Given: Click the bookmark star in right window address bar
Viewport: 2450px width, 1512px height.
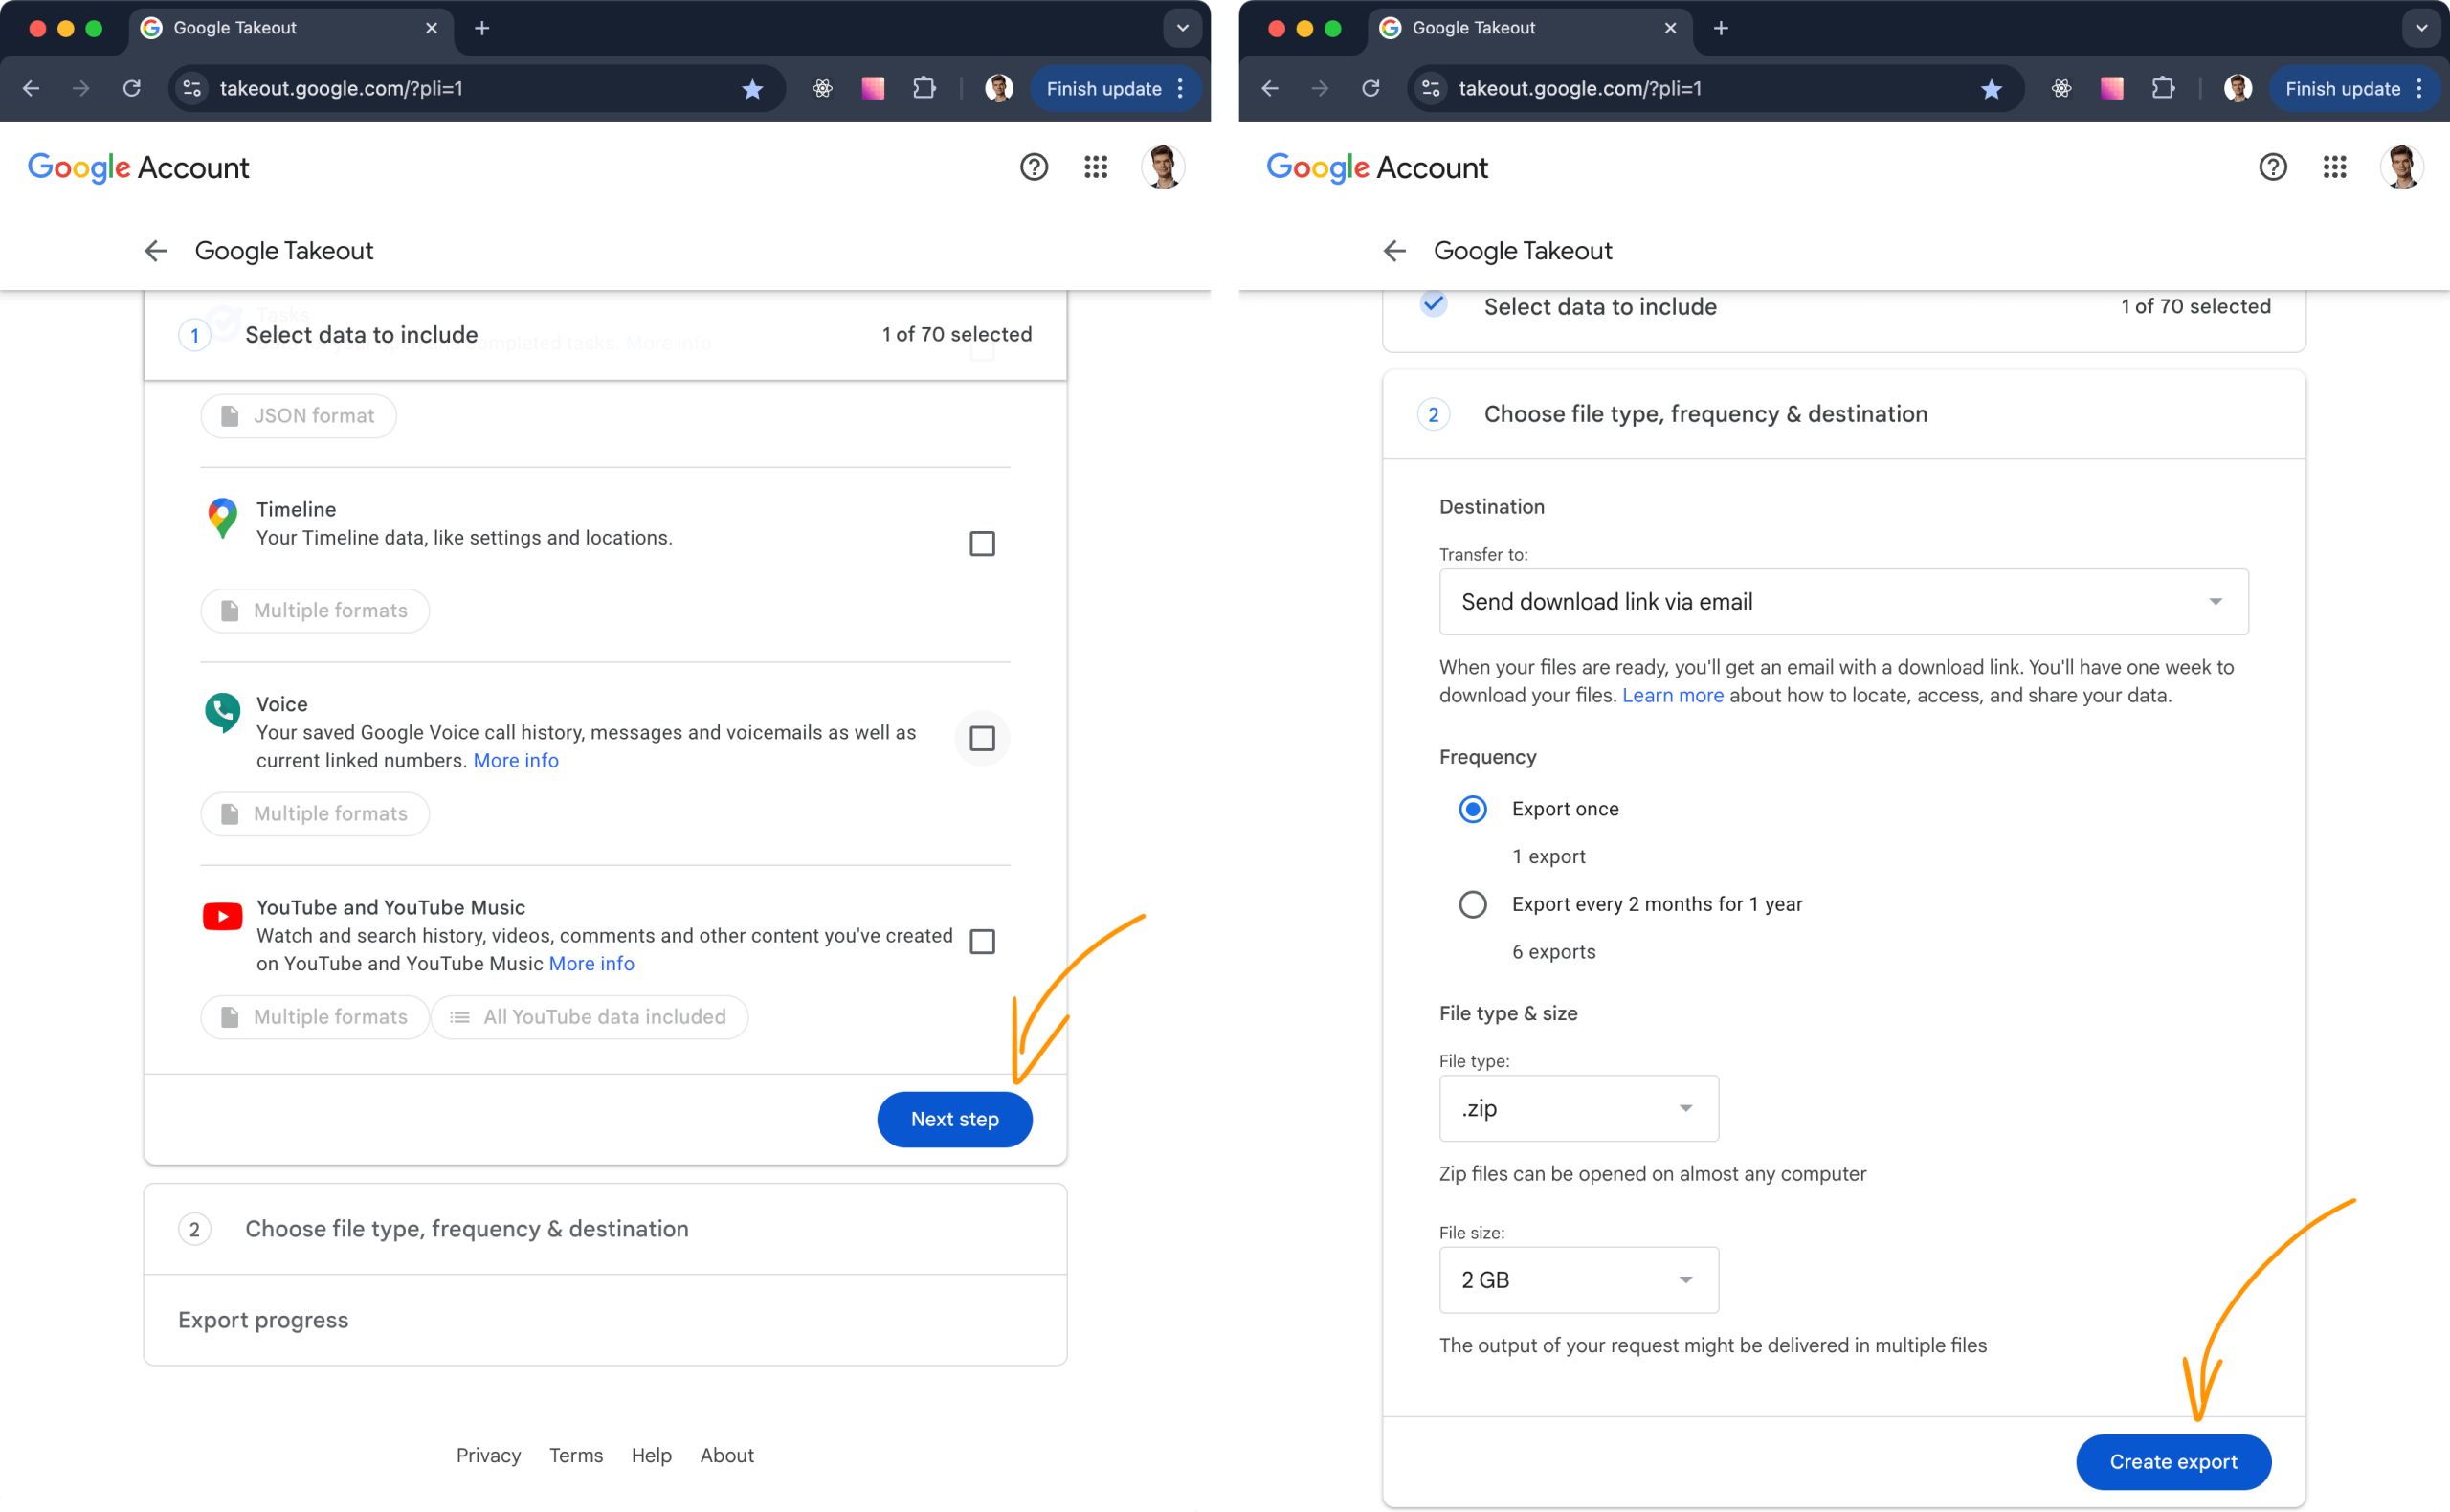Looking at the screenshot, I should (1990, 89).
